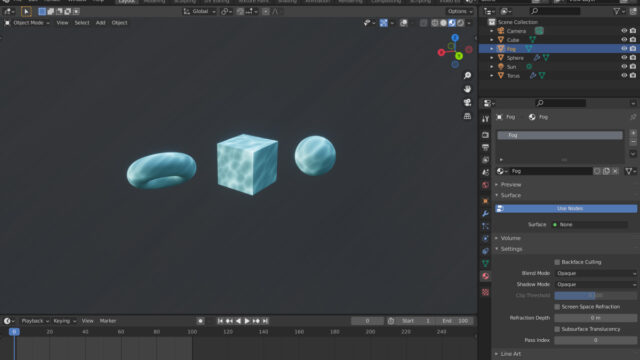Open the viewport Select menu
Screen dimensions: 640x360
coord(82,23)
